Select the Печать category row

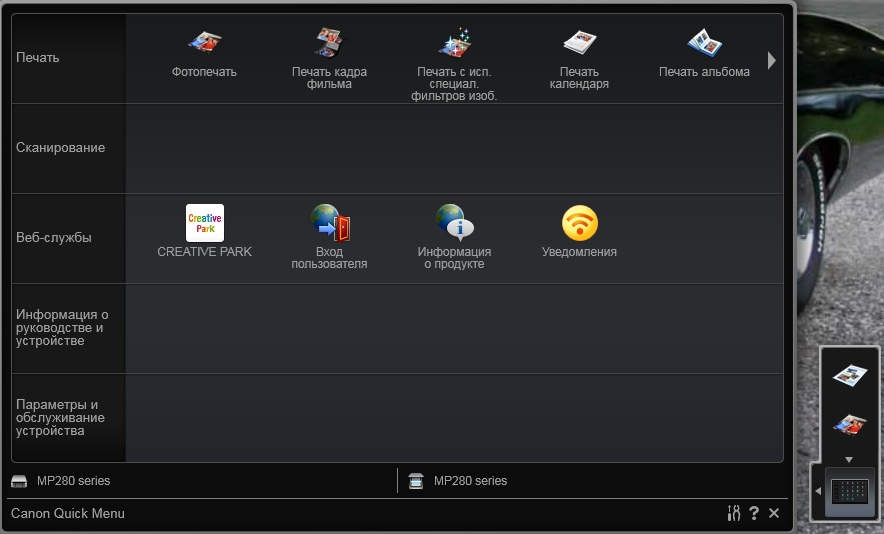coord(68,58)
